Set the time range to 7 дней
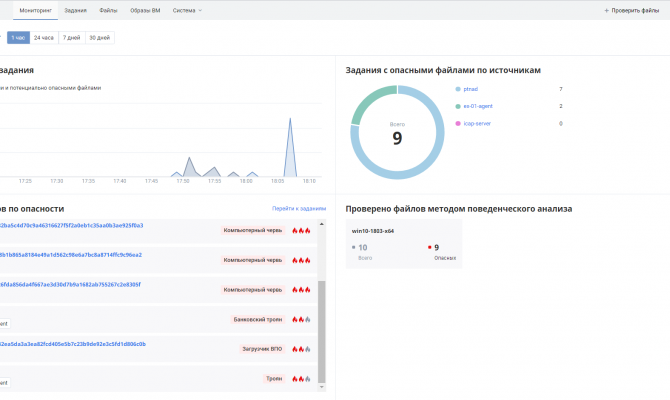670x400 pixels. pyautogui.click(x=71, y=37)
